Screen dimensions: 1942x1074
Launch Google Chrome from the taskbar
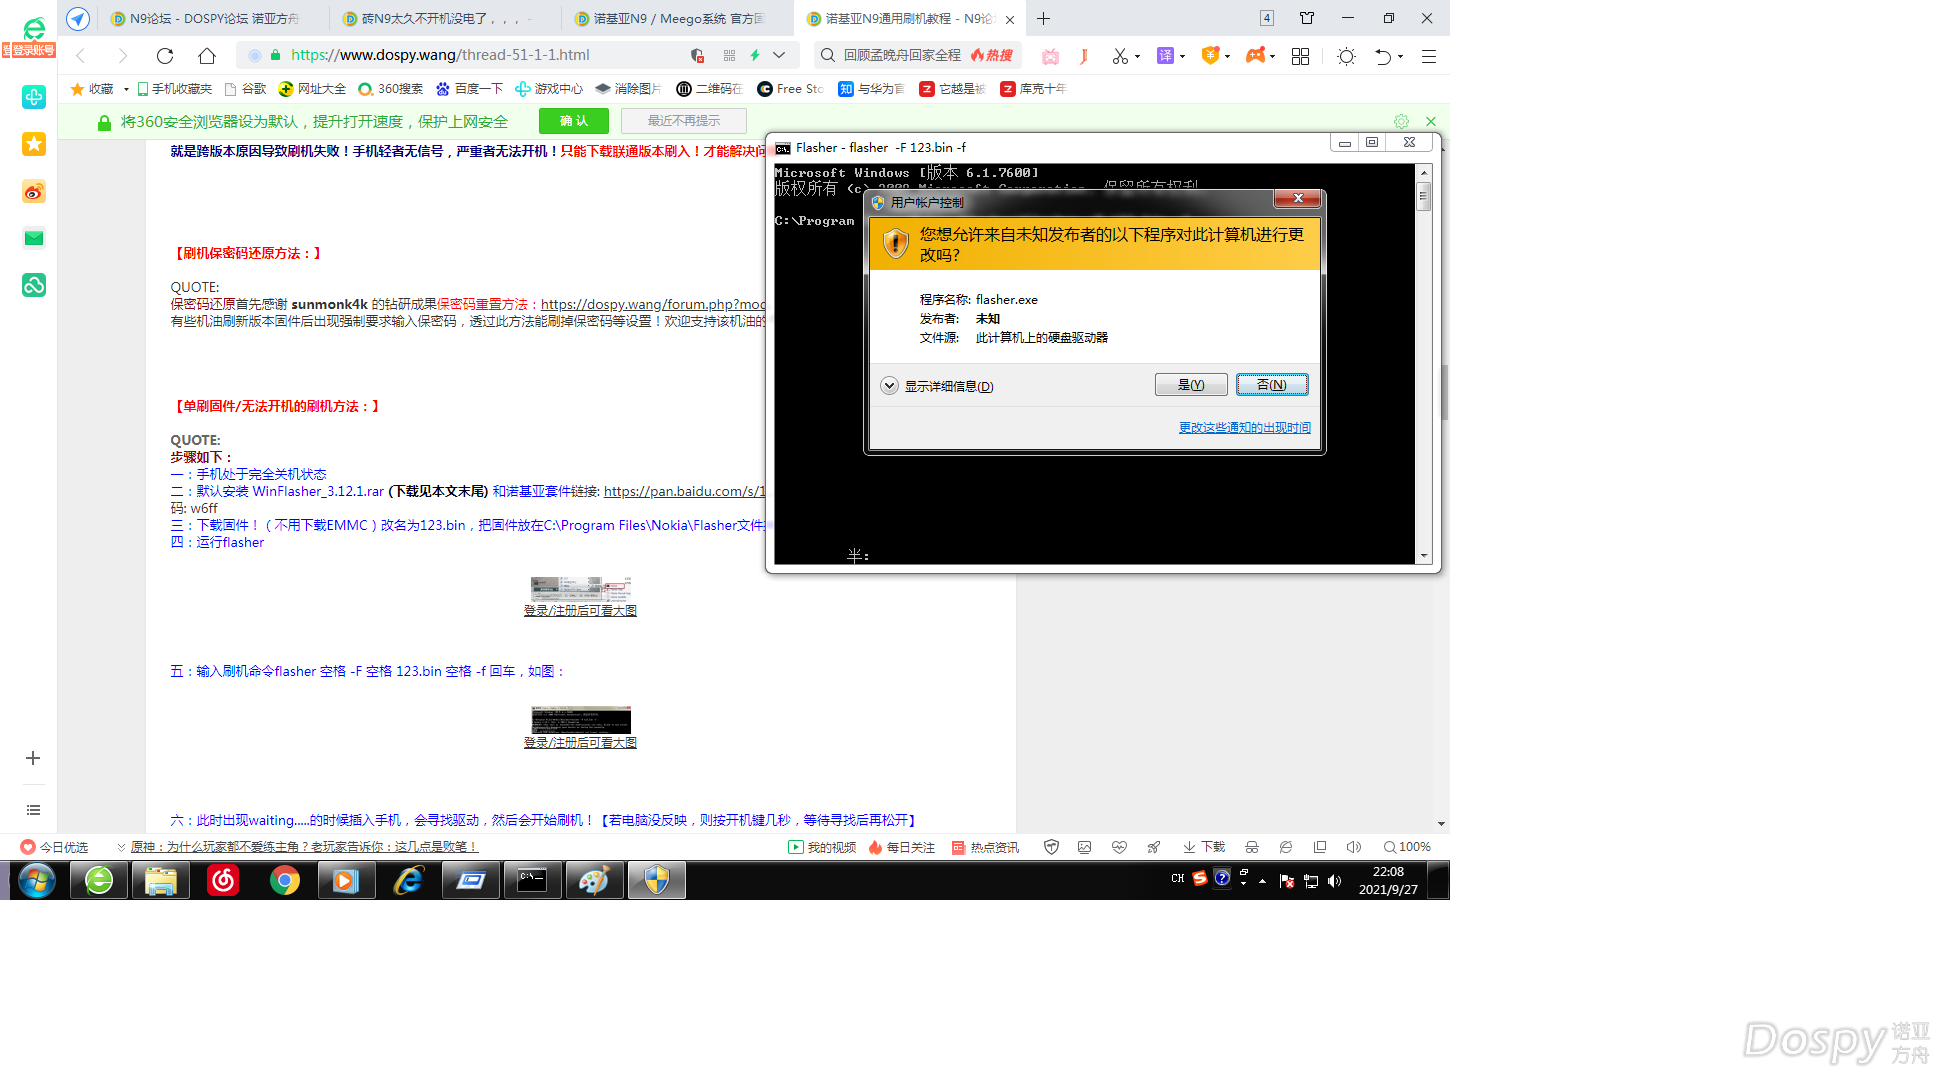(285, 881)
